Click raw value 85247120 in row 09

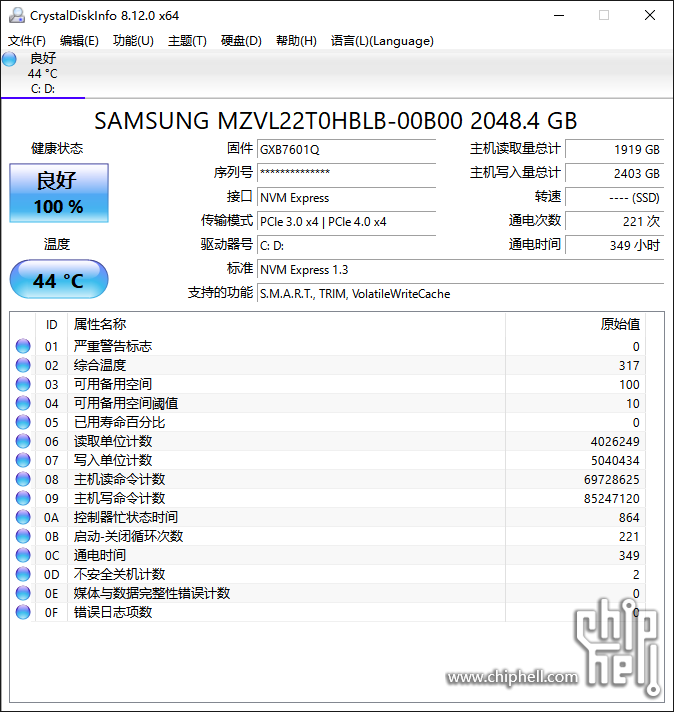coord(612,499)
